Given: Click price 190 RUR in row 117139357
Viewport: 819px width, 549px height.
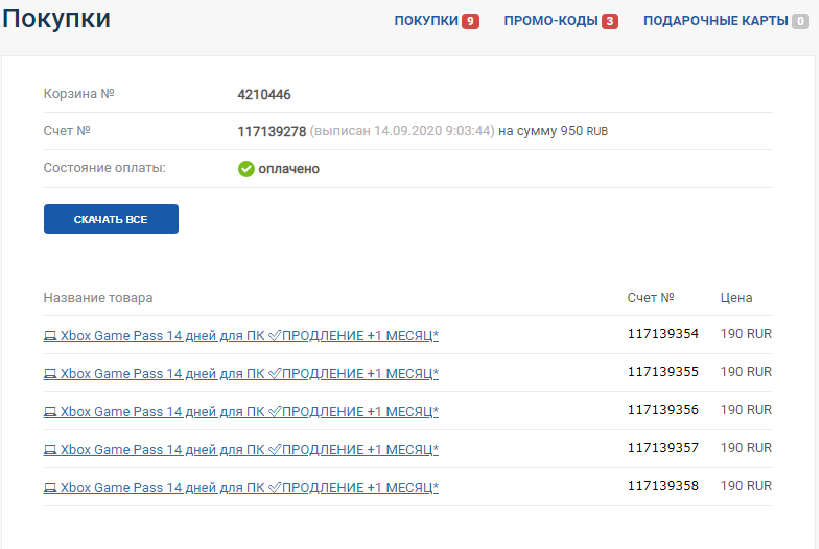Looking at the screenshot, I should point(746,448).
